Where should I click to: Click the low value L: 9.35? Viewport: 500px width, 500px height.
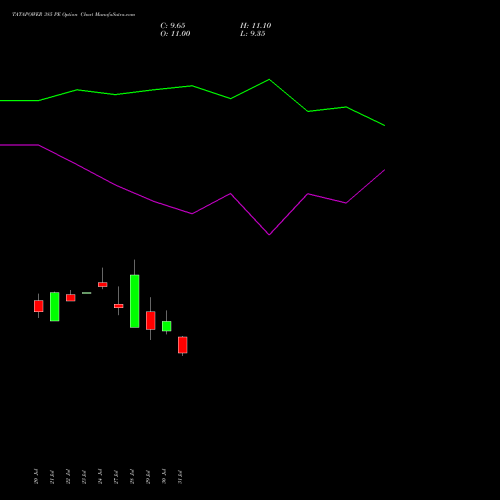click(253, 34)
